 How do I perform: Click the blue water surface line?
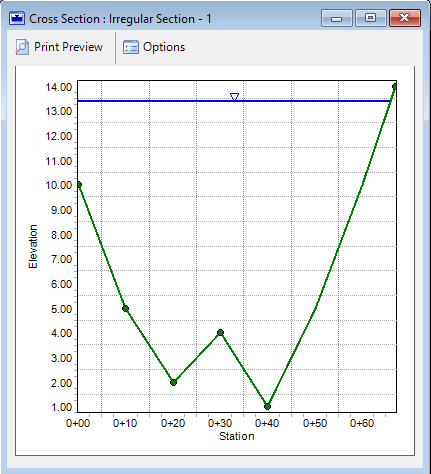click(233, 100)
